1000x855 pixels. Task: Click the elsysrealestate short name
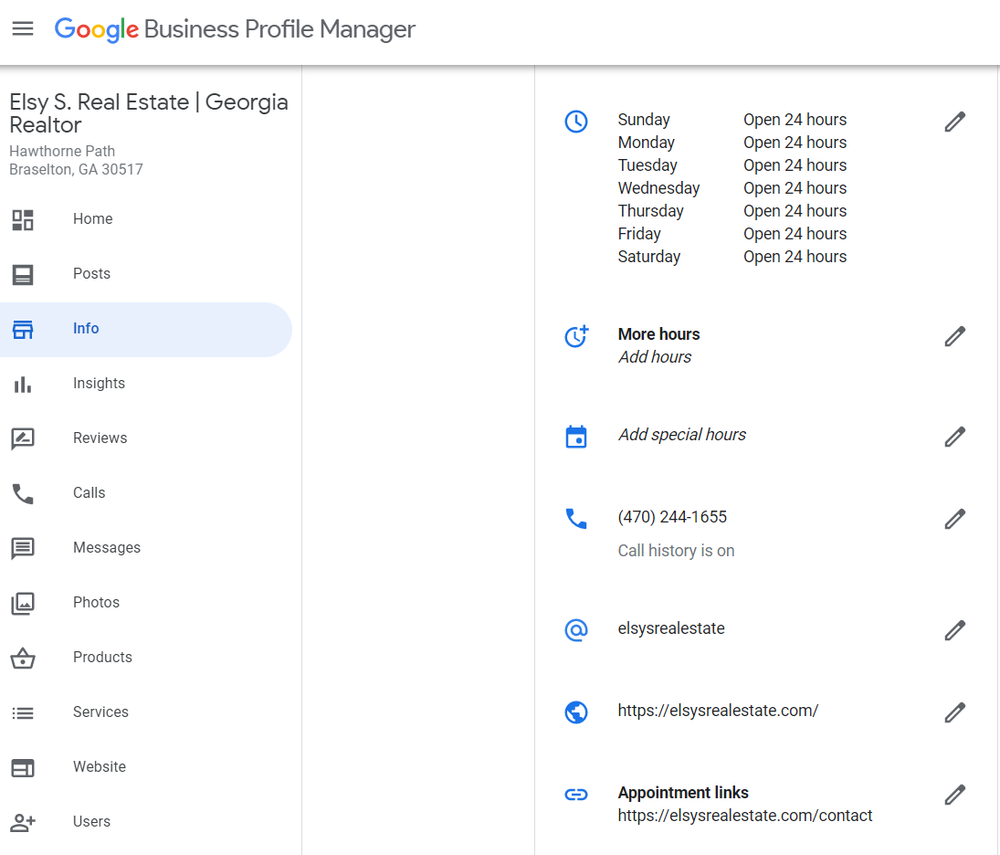tap(671, 629)
